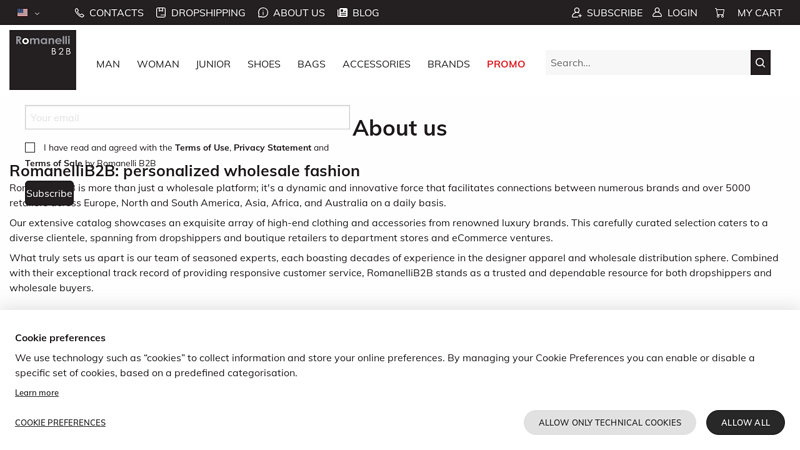The image size is (800, 450).
Task: Click the shopping cart icon
Action: point(719,13)
